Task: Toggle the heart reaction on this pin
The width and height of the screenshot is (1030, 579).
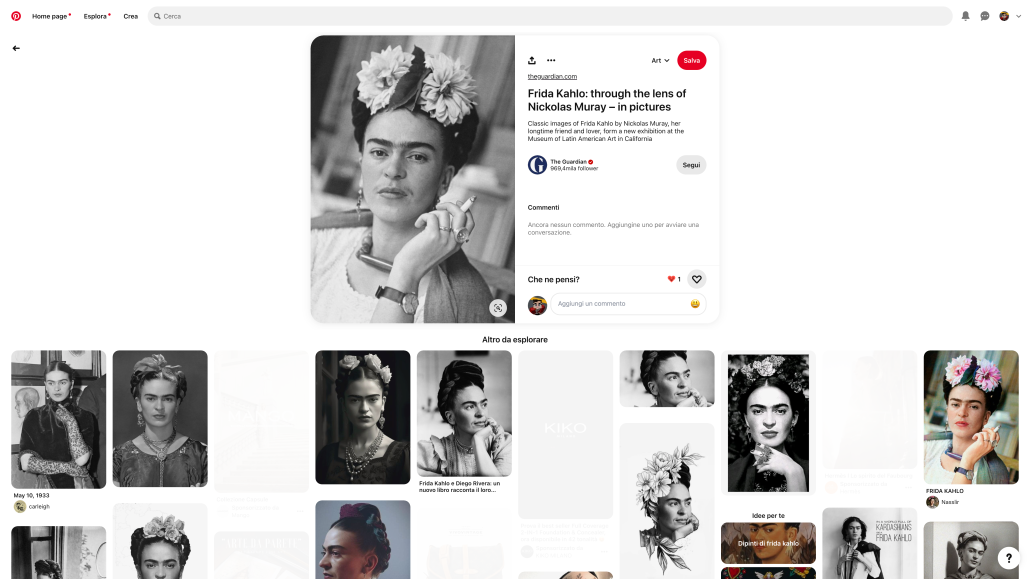Action: click(x=696, y=279)
